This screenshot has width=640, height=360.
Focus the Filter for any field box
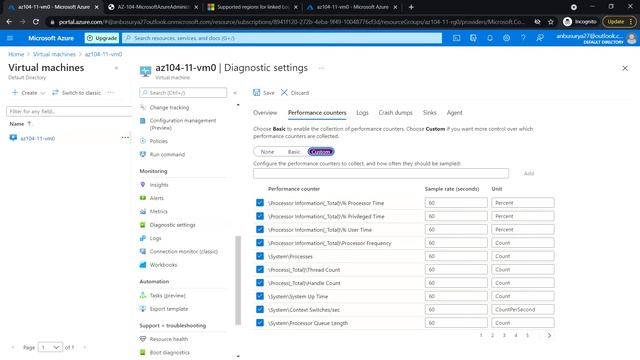(x=69, y=111)
